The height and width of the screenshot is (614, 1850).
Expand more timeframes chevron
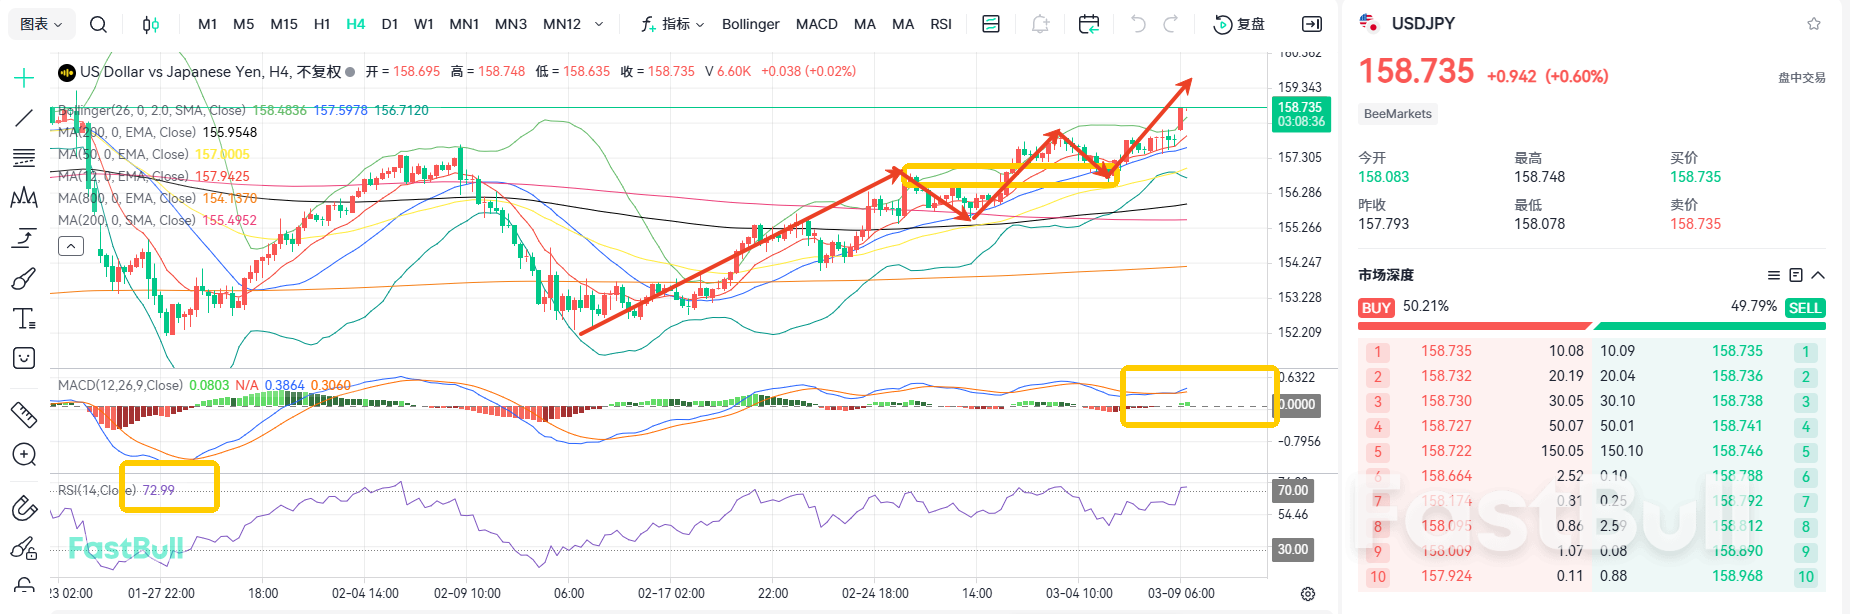coord(599,24)
